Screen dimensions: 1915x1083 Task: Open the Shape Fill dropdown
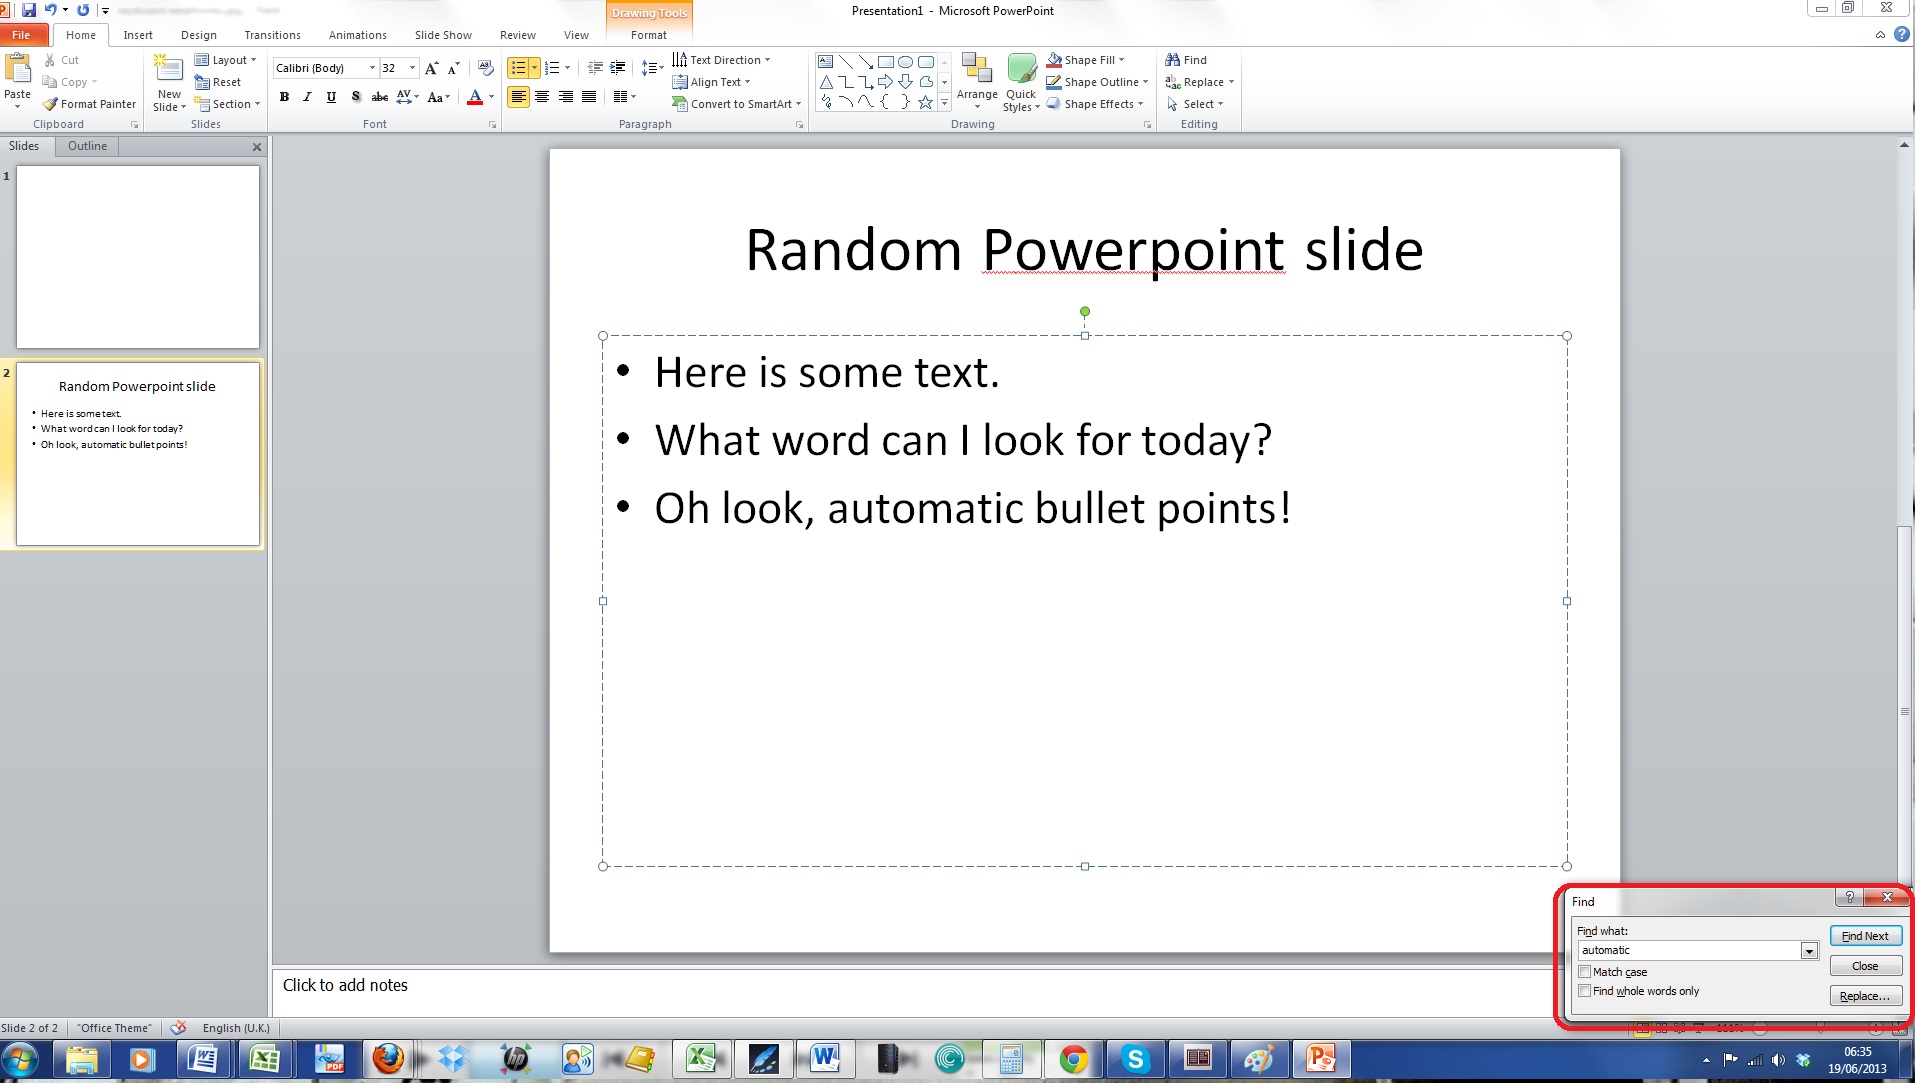[x=1121, y=60]
